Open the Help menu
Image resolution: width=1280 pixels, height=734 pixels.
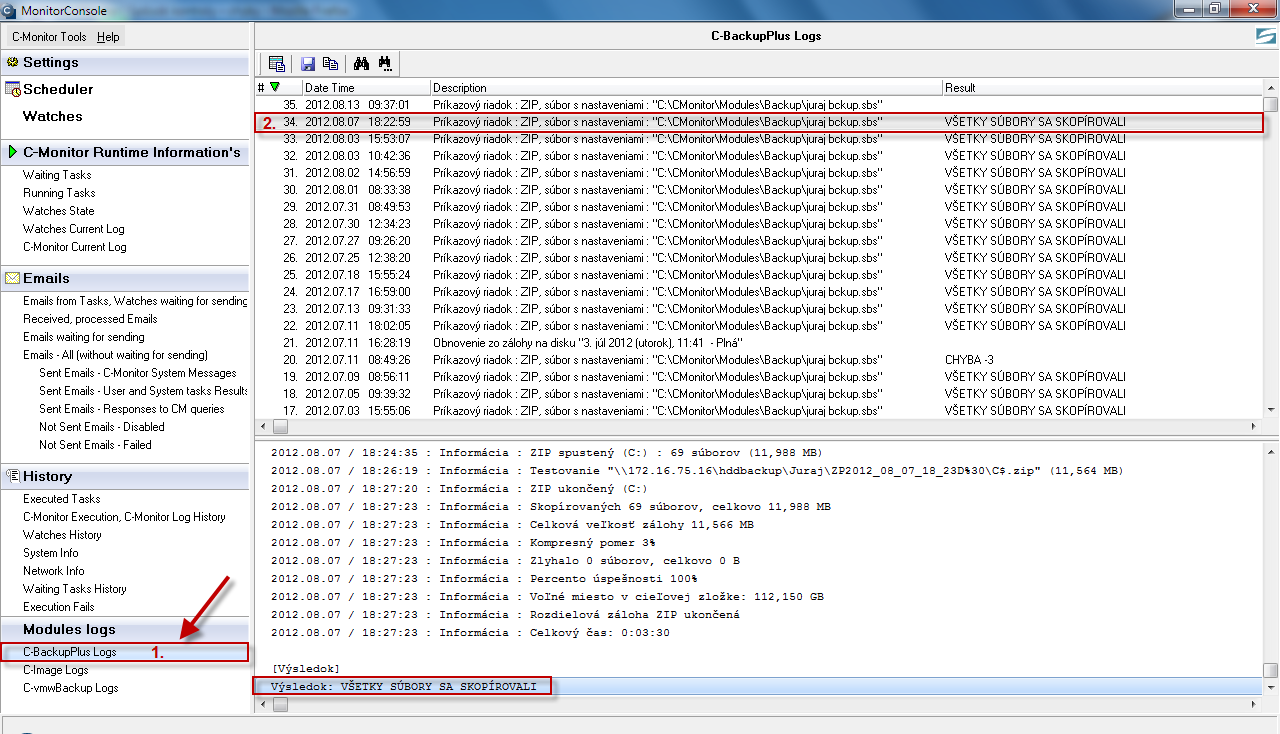point(108,37)
